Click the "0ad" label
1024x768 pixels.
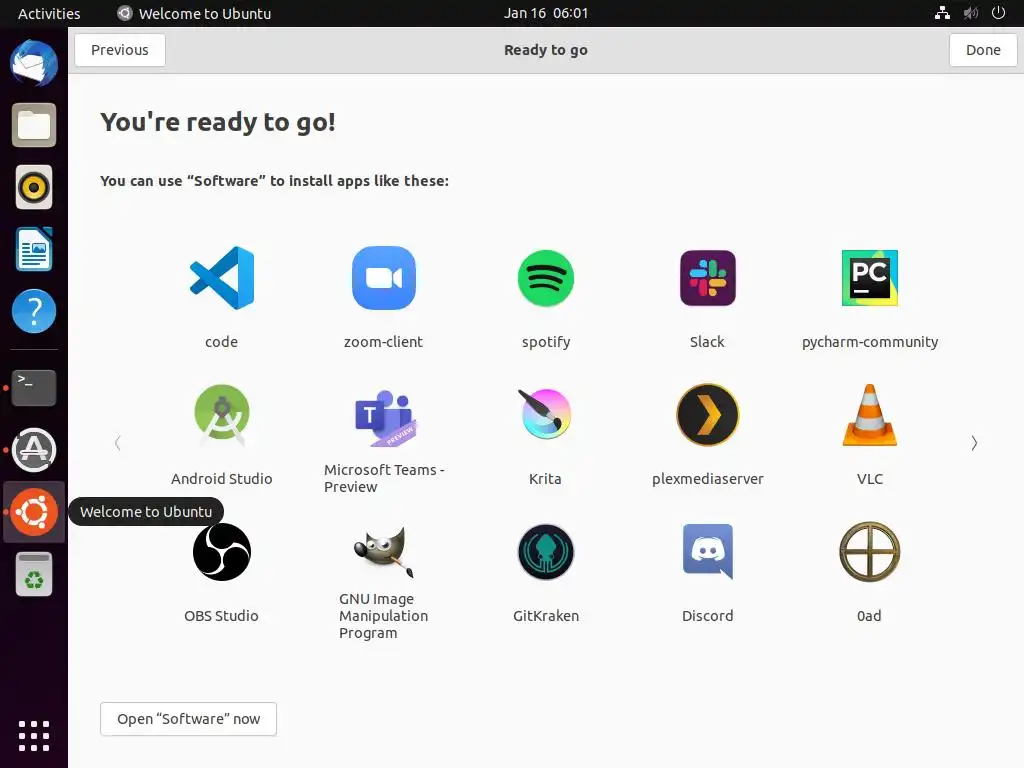coord(869,616)
